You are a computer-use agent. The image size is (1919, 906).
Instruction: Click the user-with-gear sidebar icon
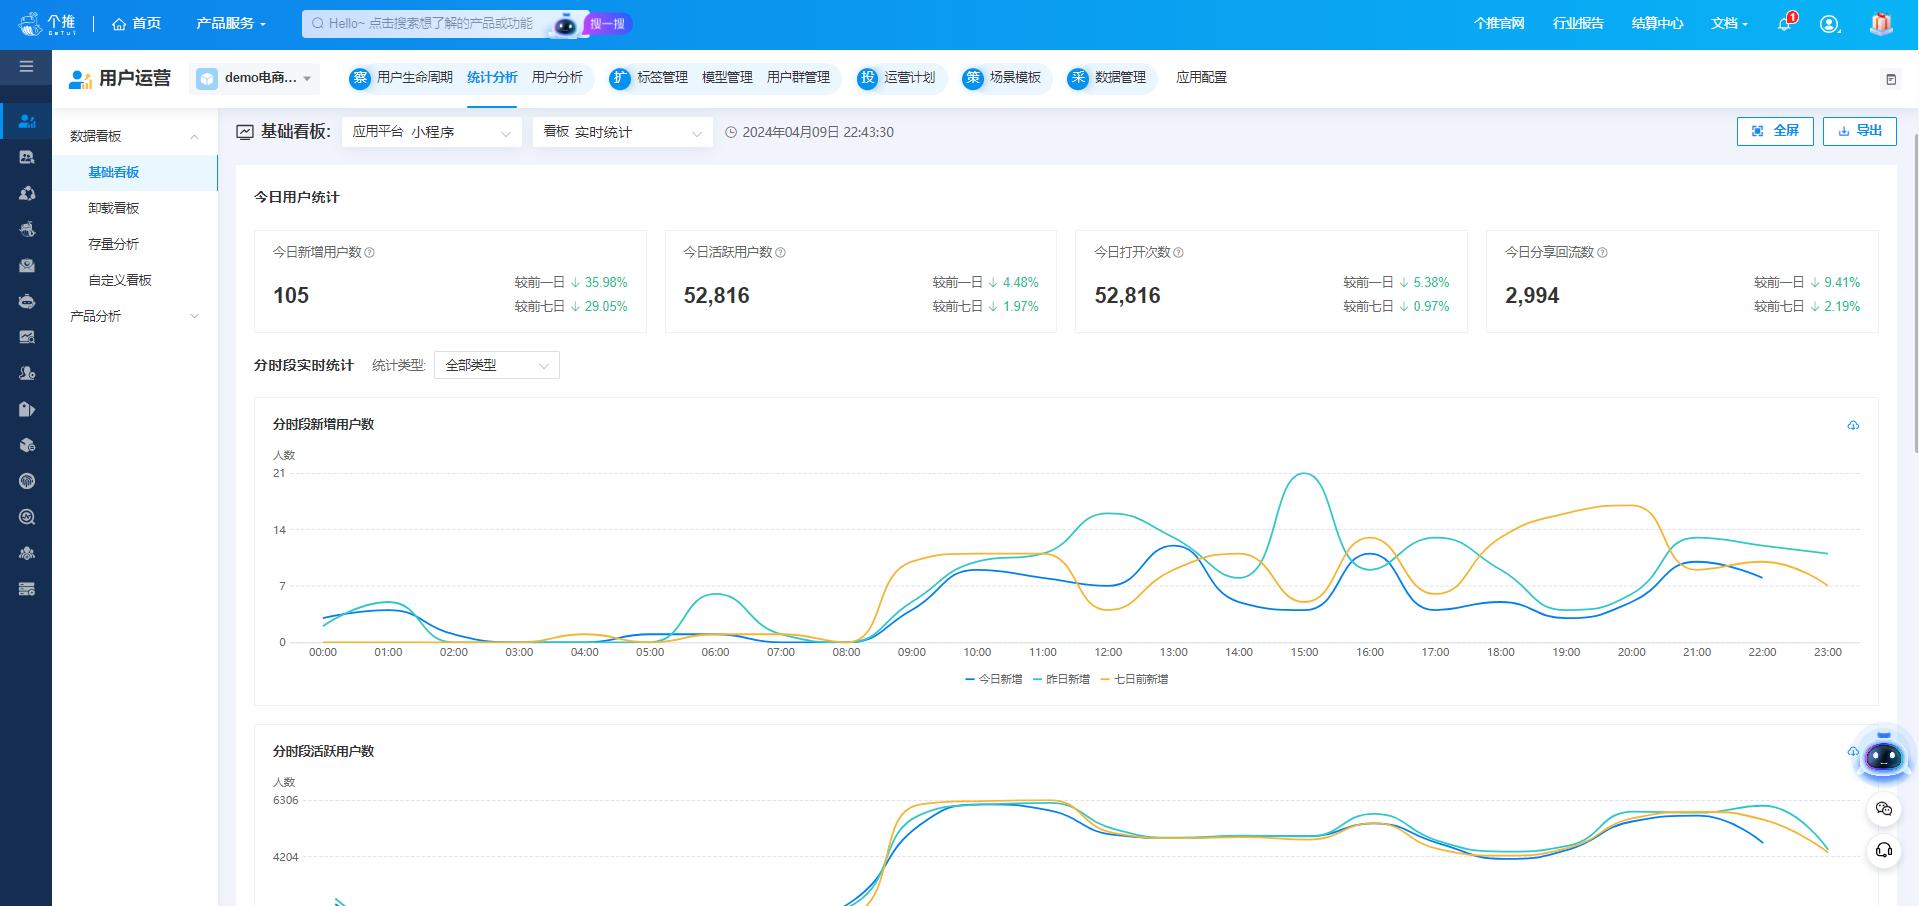click(x=27, y=373)
